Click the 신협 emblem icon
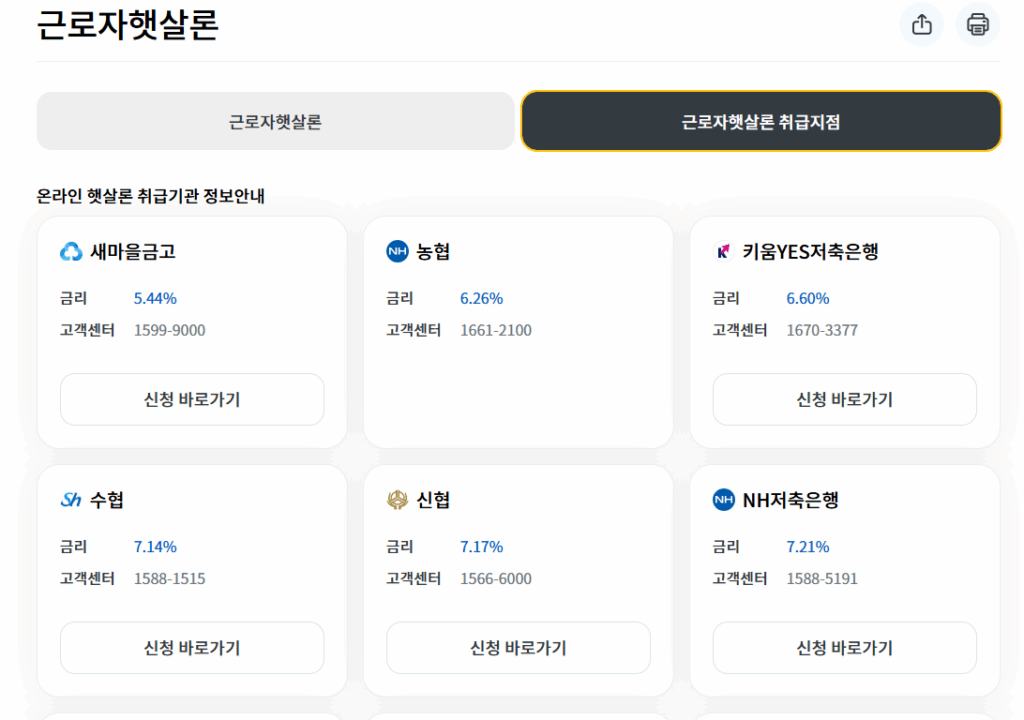1024x720 pixels. 397,500
